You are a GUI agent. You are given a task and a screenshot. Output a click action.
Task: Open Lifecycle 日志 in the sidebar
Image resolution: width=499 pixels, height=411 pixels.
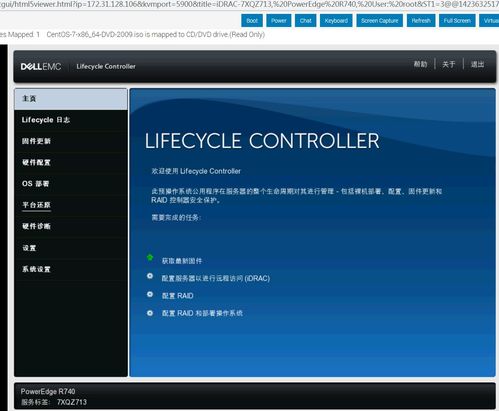[71, 120]
